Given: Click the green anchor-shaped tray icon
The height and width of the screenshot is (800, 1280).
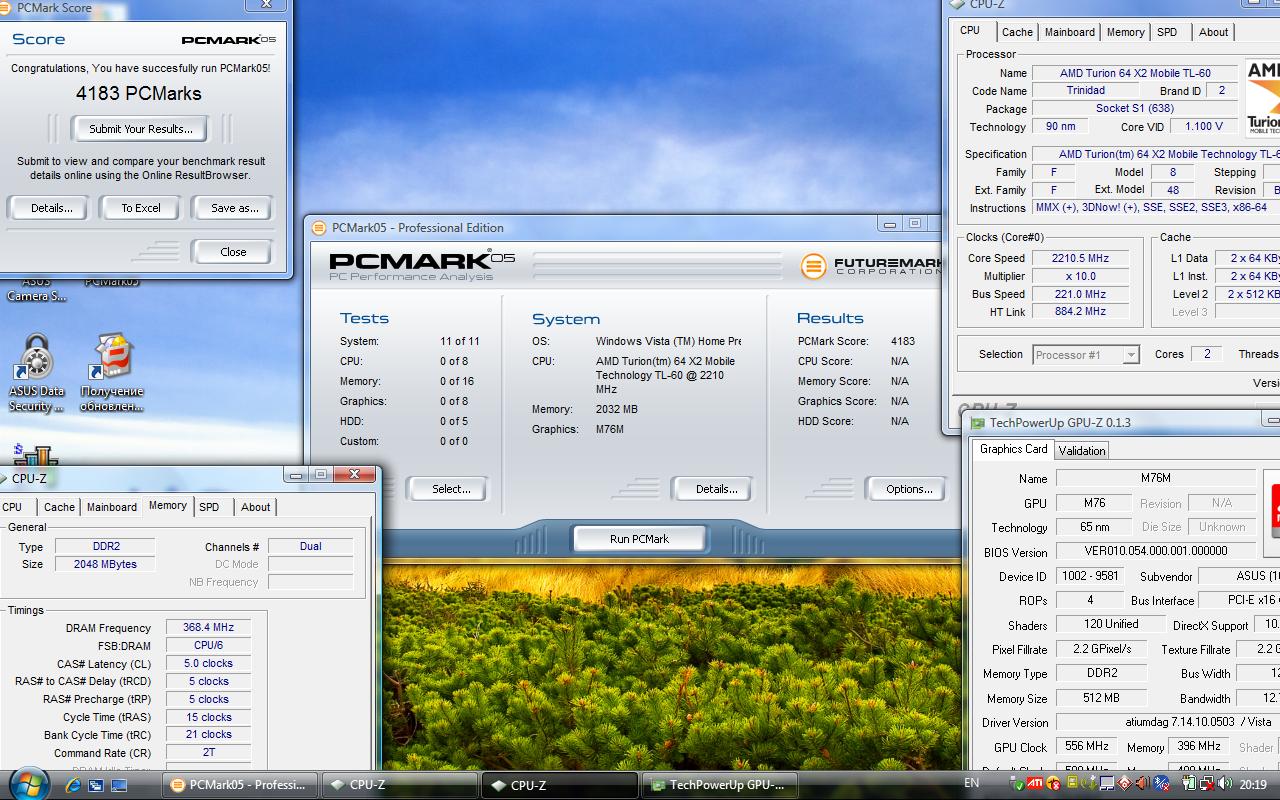Looking at the screenshot, I should click(1089, 783).
